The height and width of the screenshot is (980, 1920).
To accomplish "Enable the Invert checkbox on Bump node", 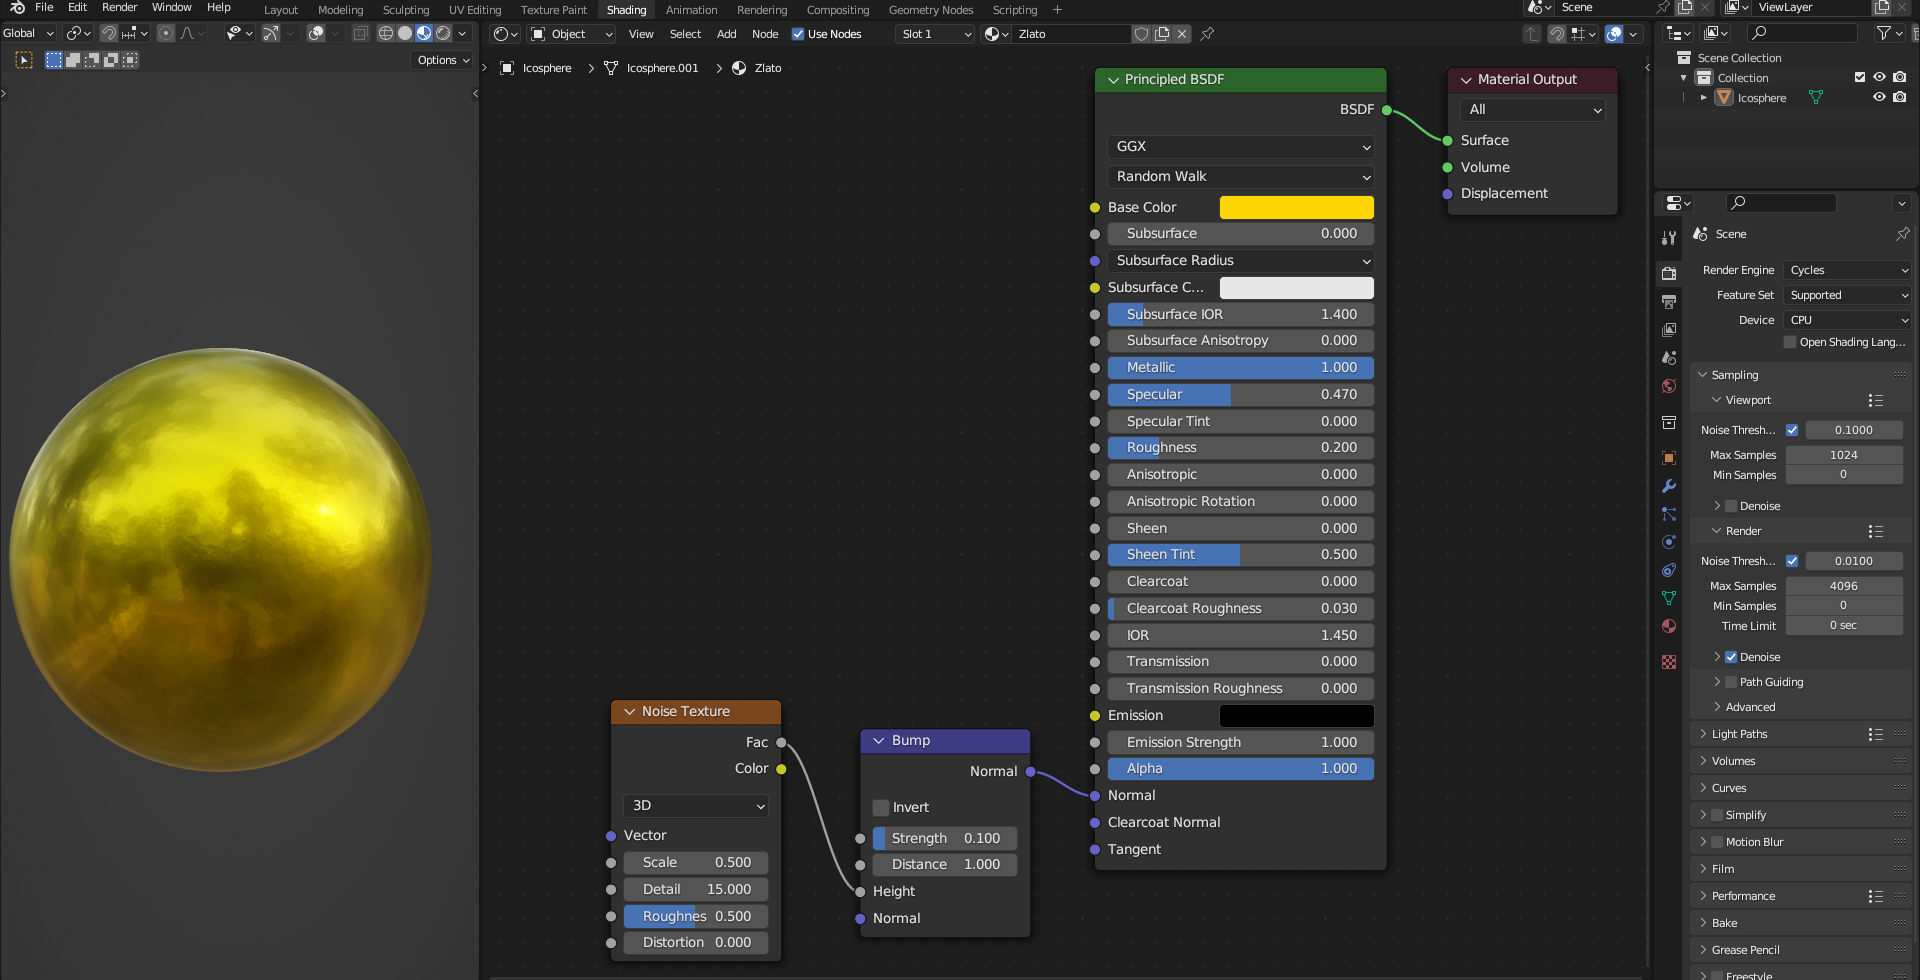I will (881, 807).
